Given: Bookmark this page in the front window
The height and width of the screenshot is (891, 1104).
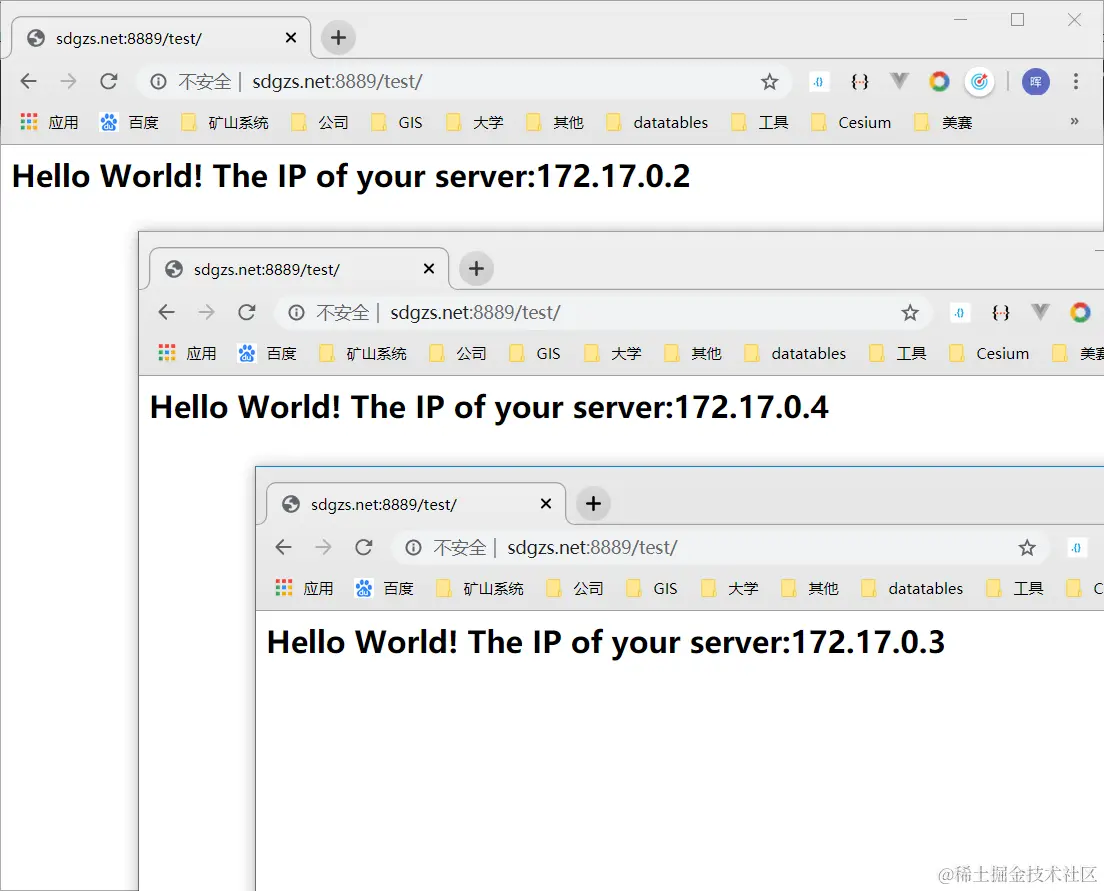Looking at the screenshot, I should pos(1027,547).
